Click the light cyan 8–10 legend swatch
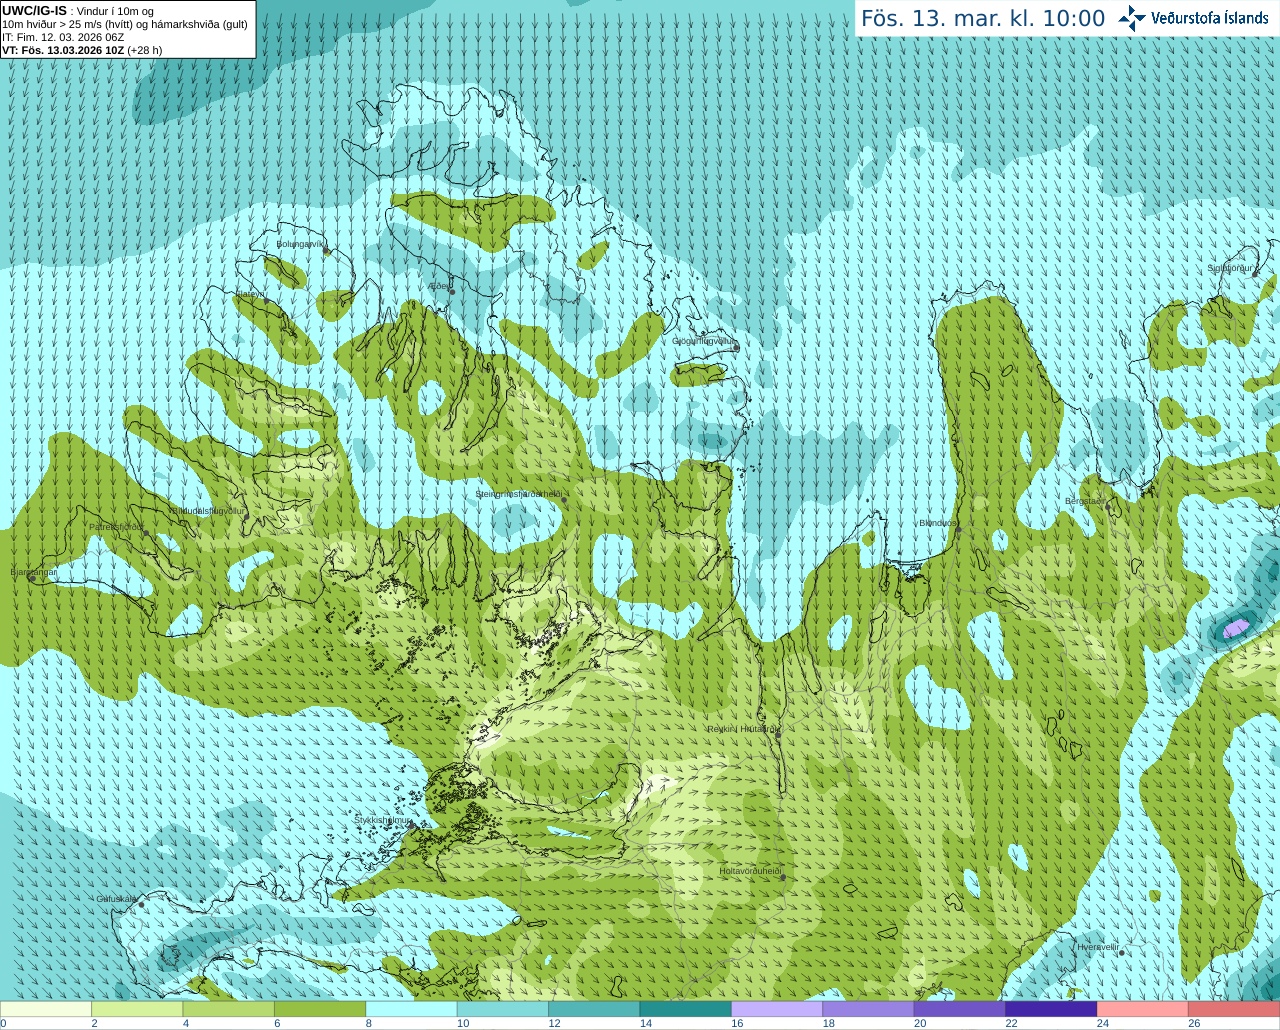 click(x=412, y=1009)
